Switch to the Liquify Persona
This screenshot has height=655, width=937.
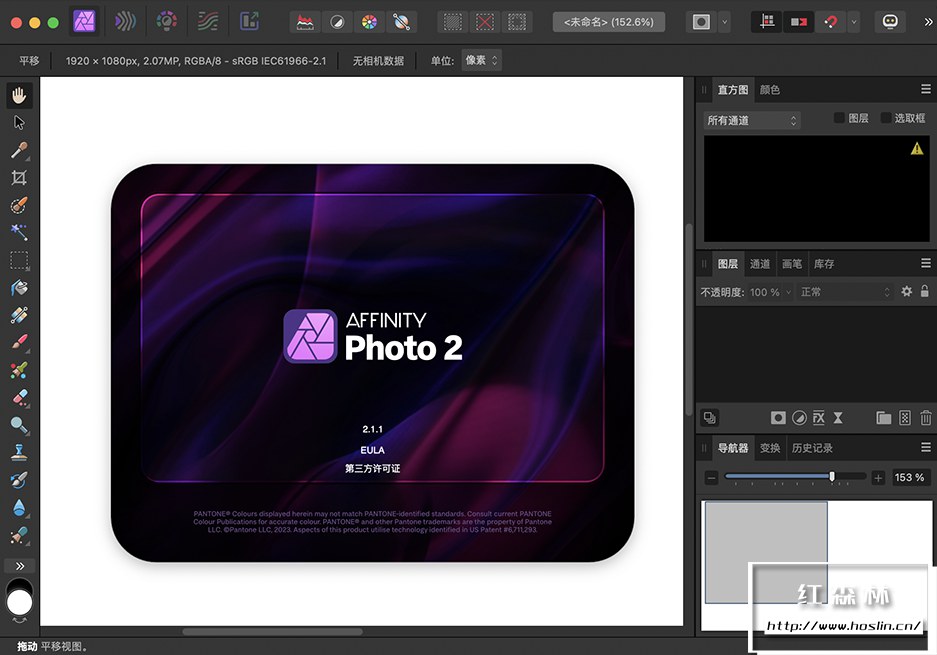tap(125, 22)
